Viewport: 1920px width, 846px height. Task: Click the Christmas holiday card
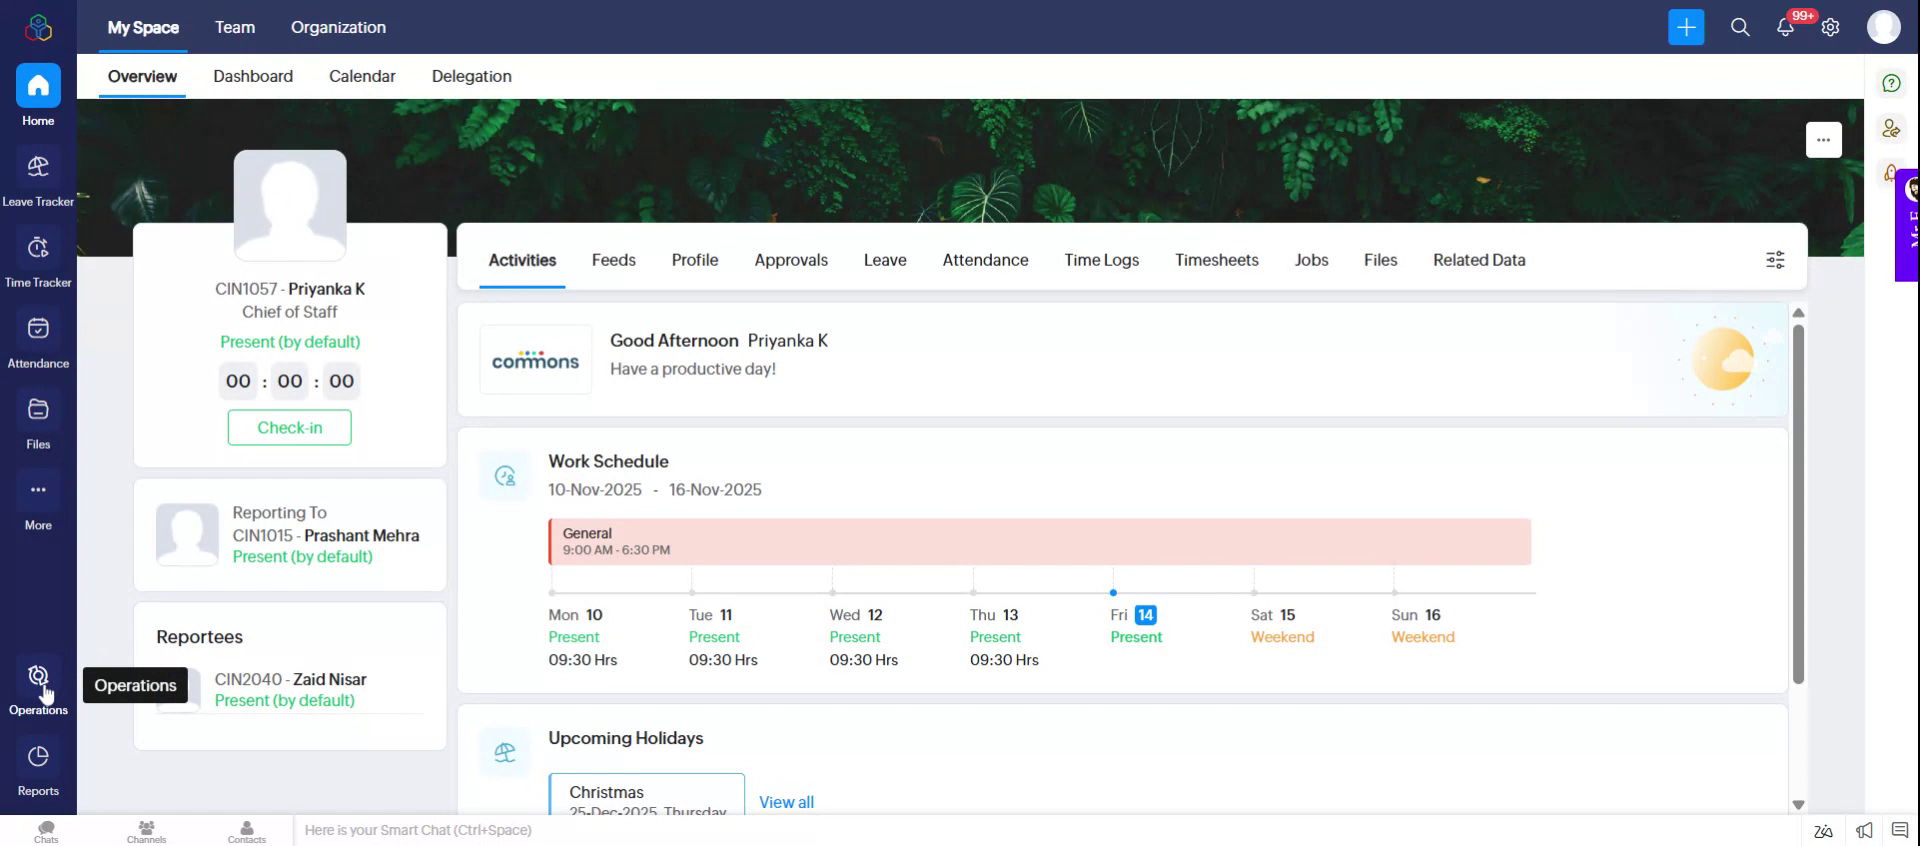click(646, 794)
